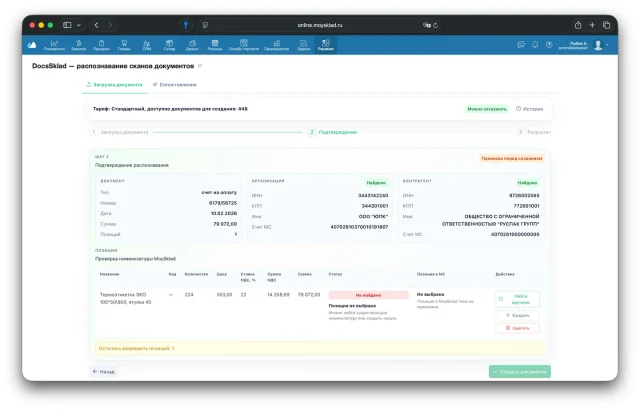Open the История link
This screenshot has width=640, height=410.
coord(529,109)
